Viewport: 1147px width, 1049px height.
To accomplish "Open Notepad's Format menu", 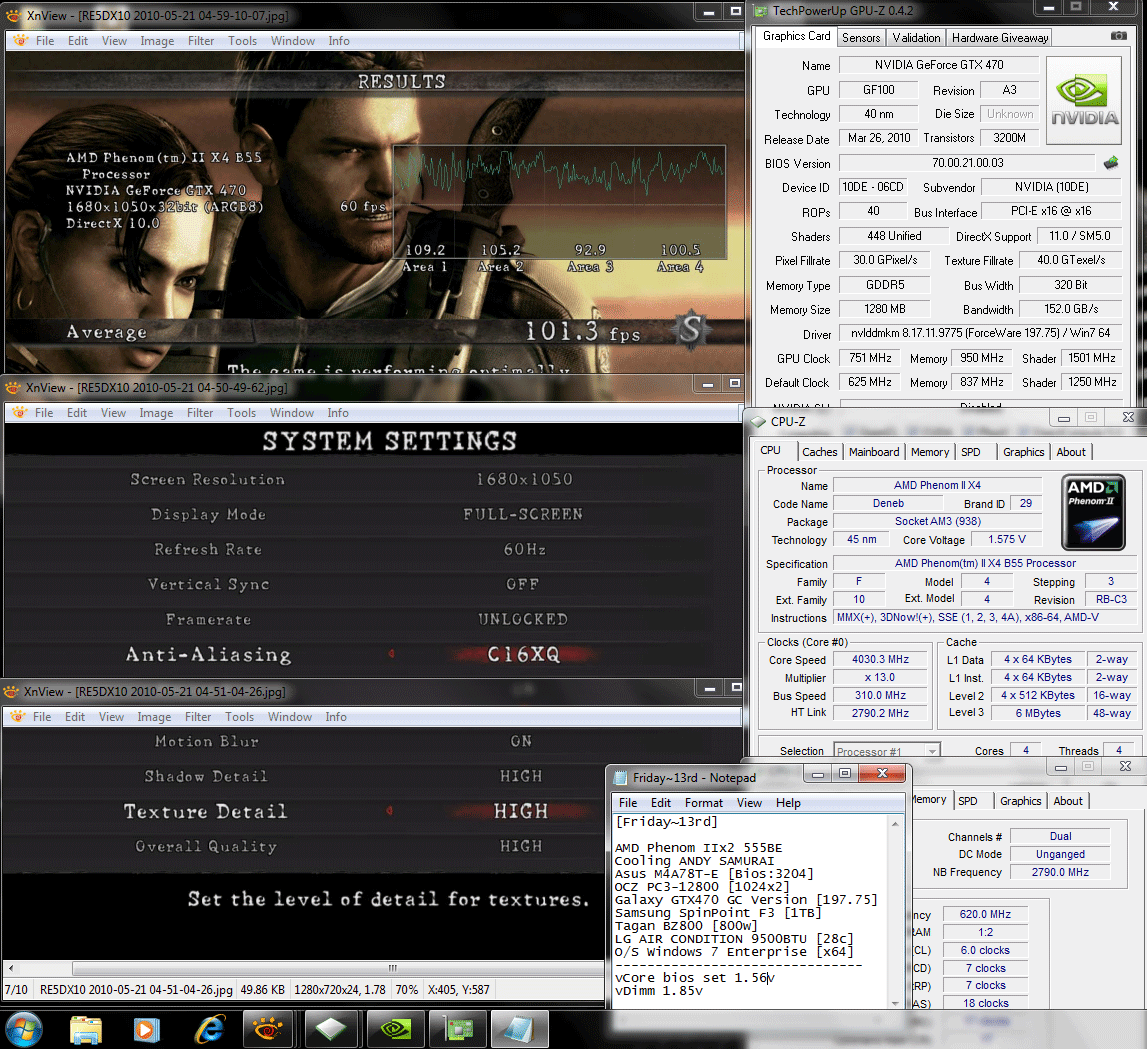I will coord(704,802).
